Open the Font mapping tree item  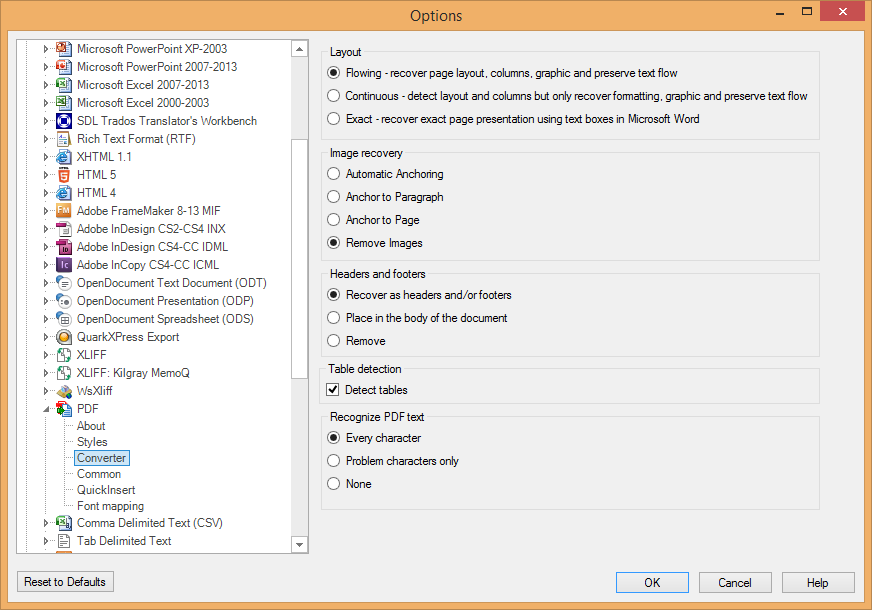click(x=110, y=506)
